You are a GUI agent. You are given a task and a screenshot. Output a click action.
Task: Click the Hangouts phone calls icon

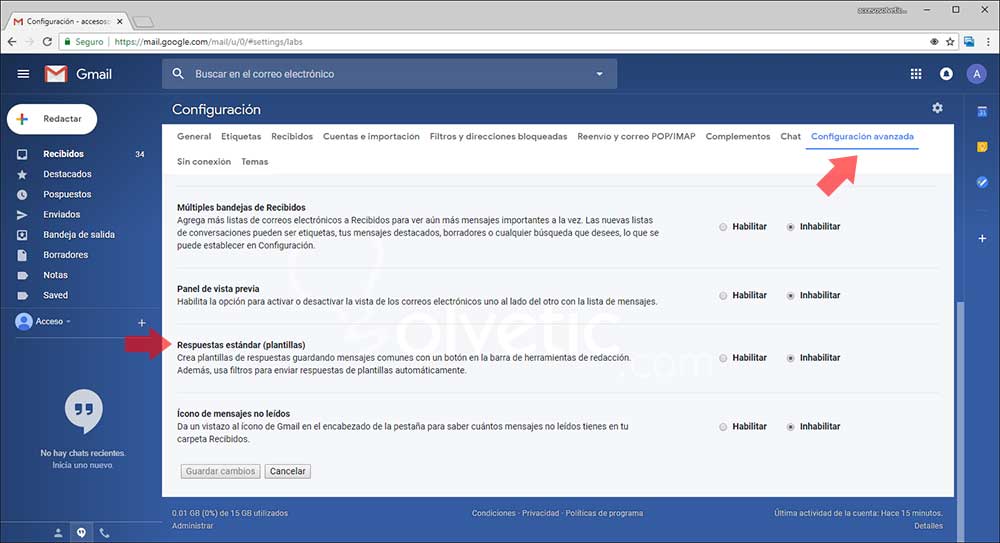105,533
